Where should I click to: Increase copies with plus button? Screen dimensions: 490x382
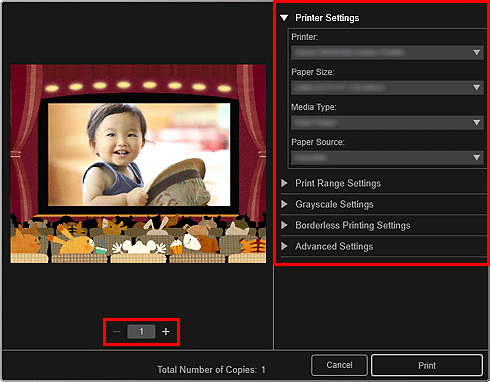point(166,332)
